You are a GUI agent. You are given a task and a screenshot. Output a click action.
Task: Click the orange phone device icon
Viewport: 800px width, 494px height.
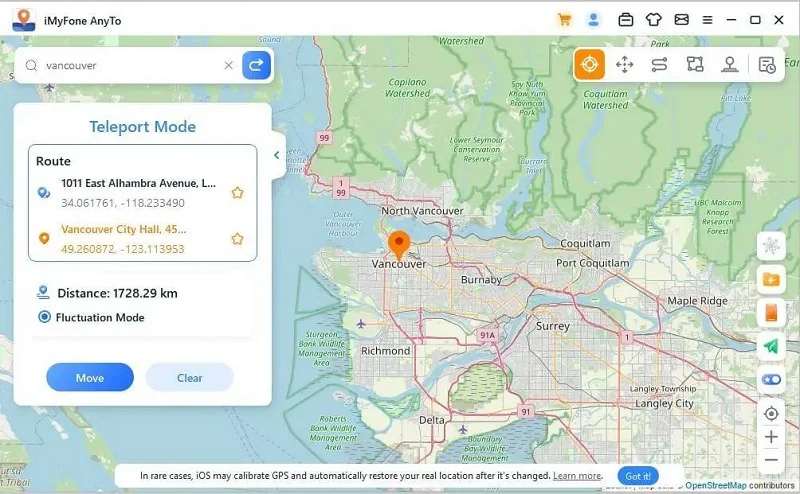pos(771,312)
